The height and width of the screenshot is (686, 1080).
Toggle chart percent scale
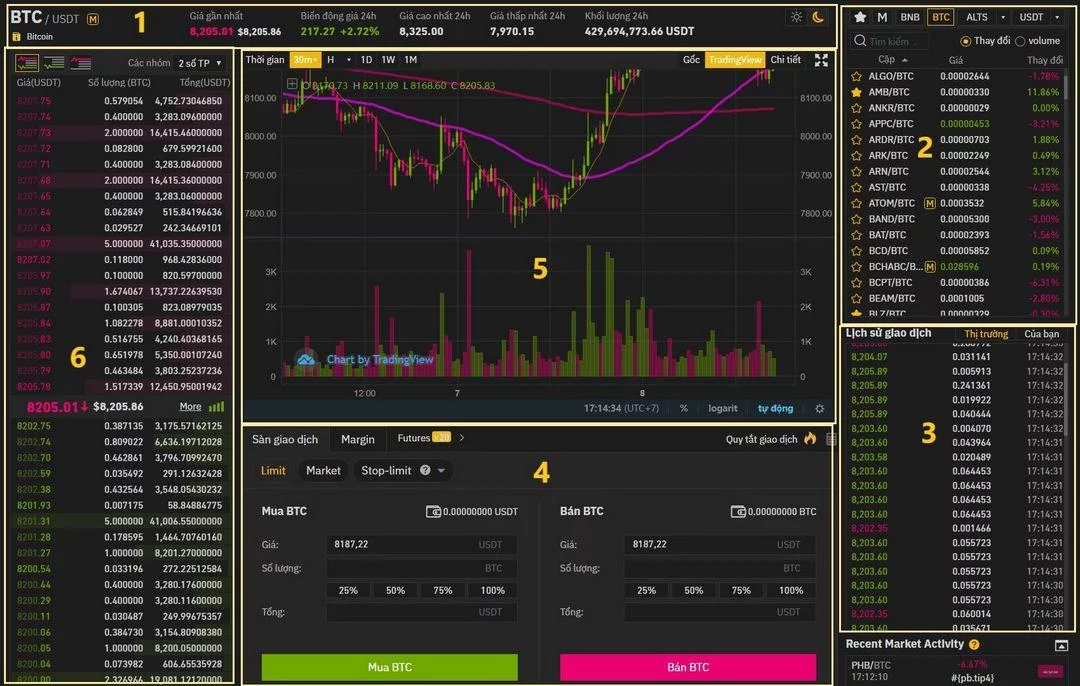pos(683,408)
